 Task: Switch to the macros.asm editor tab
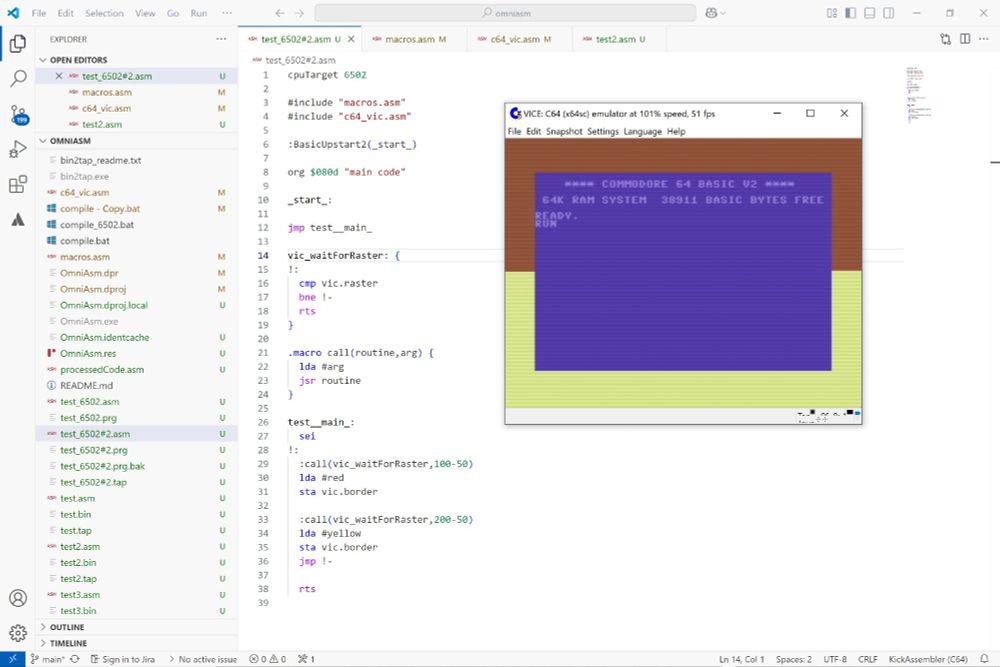tap(414, 39)
